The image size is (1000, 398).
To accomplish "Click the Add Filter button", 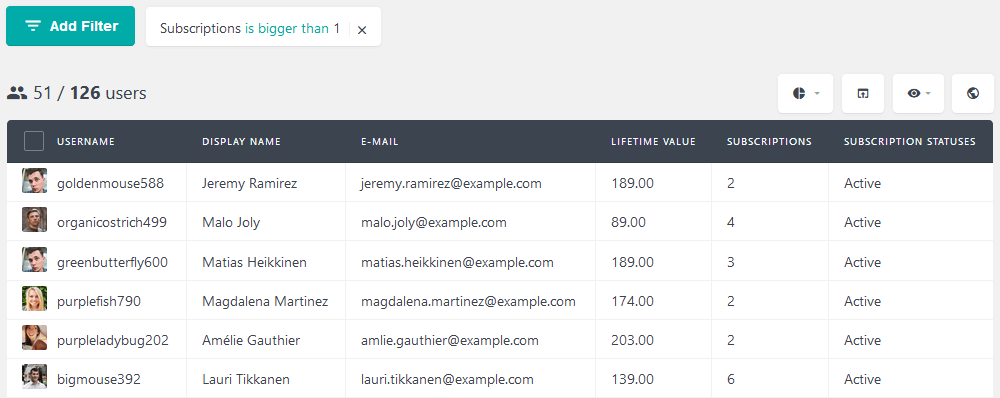I will click(x=71, y=26).
